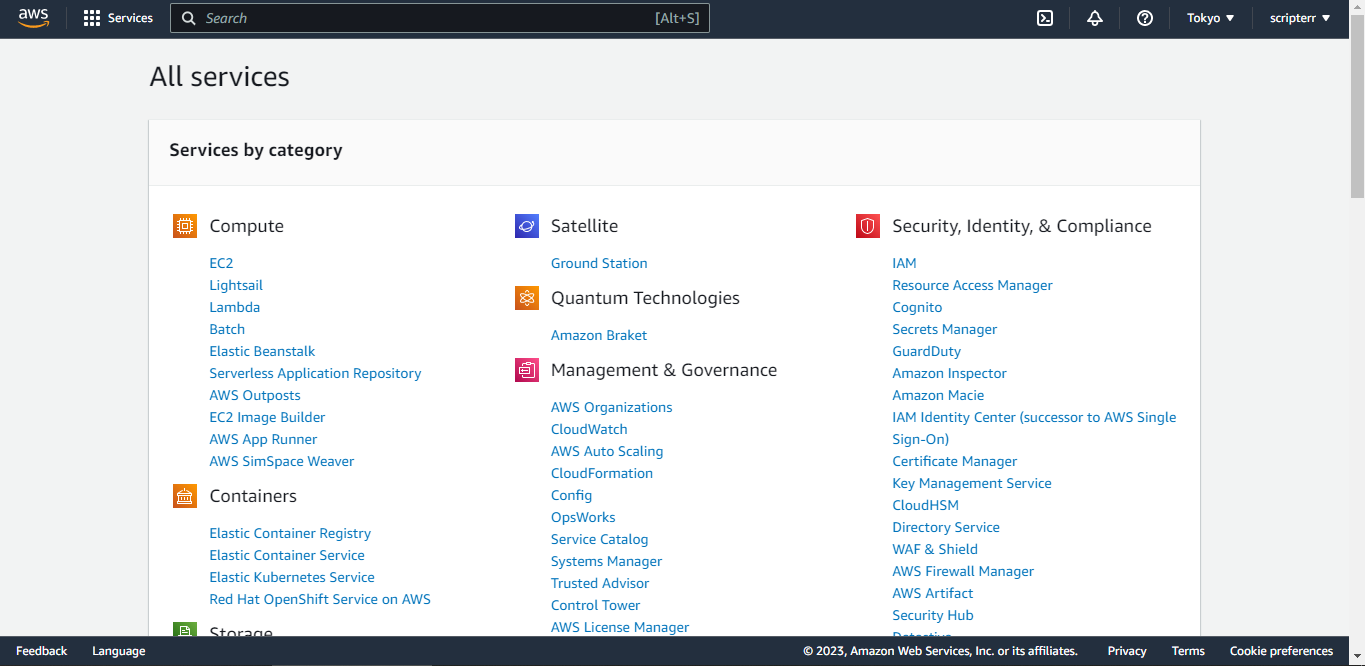Open Trusted Advisor link

pyautogui.click(x=600, y=583)
